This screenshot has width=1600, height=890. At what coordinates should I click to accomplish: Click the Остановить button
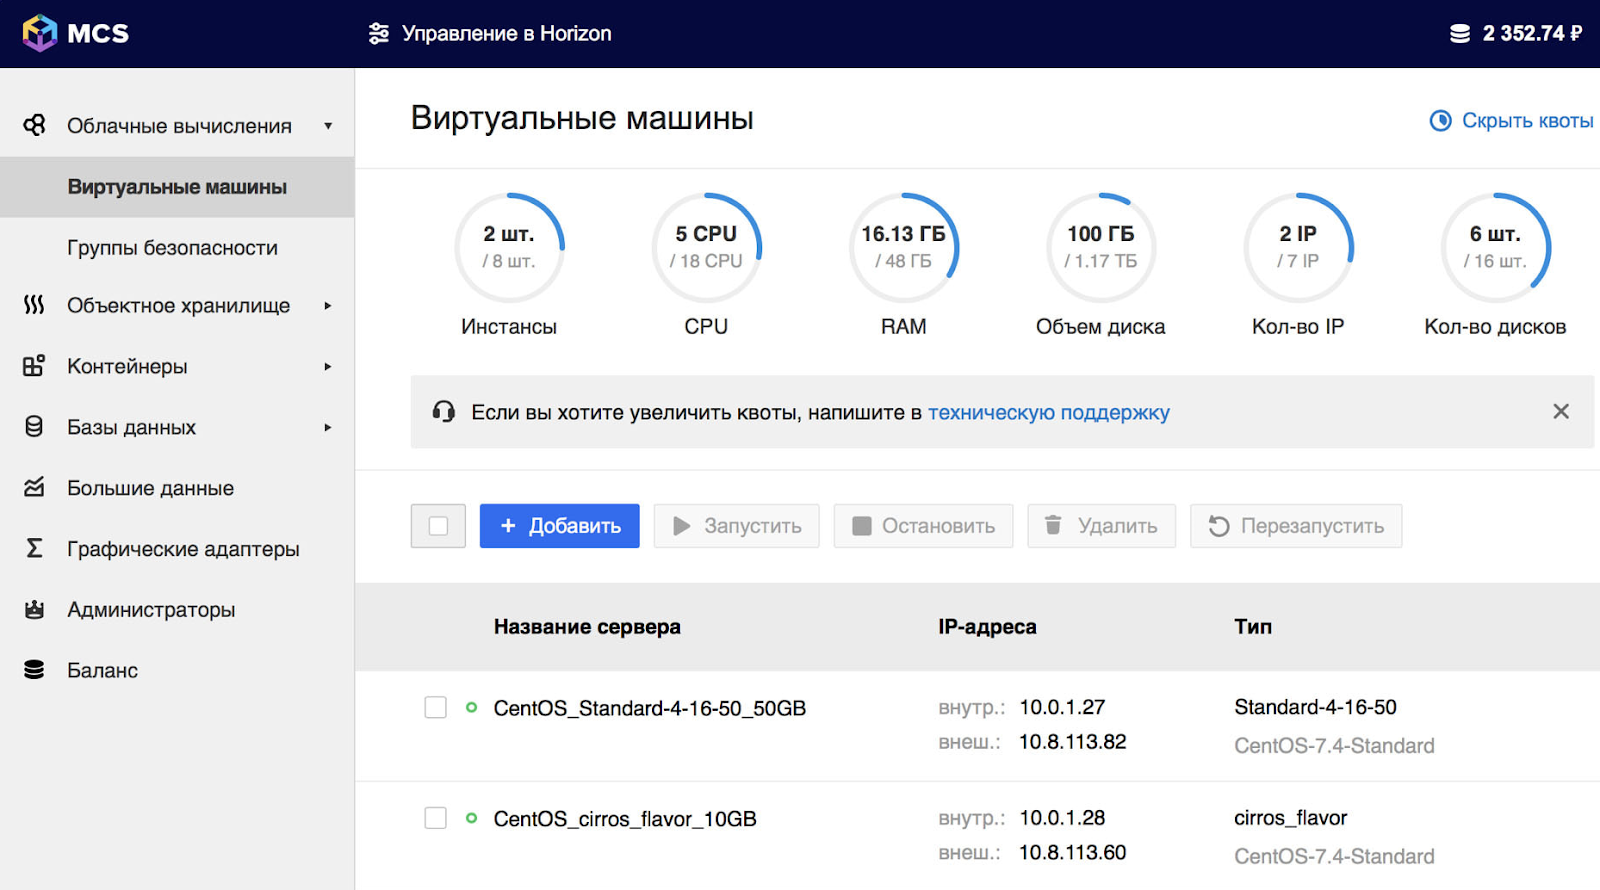pos(924,526)
